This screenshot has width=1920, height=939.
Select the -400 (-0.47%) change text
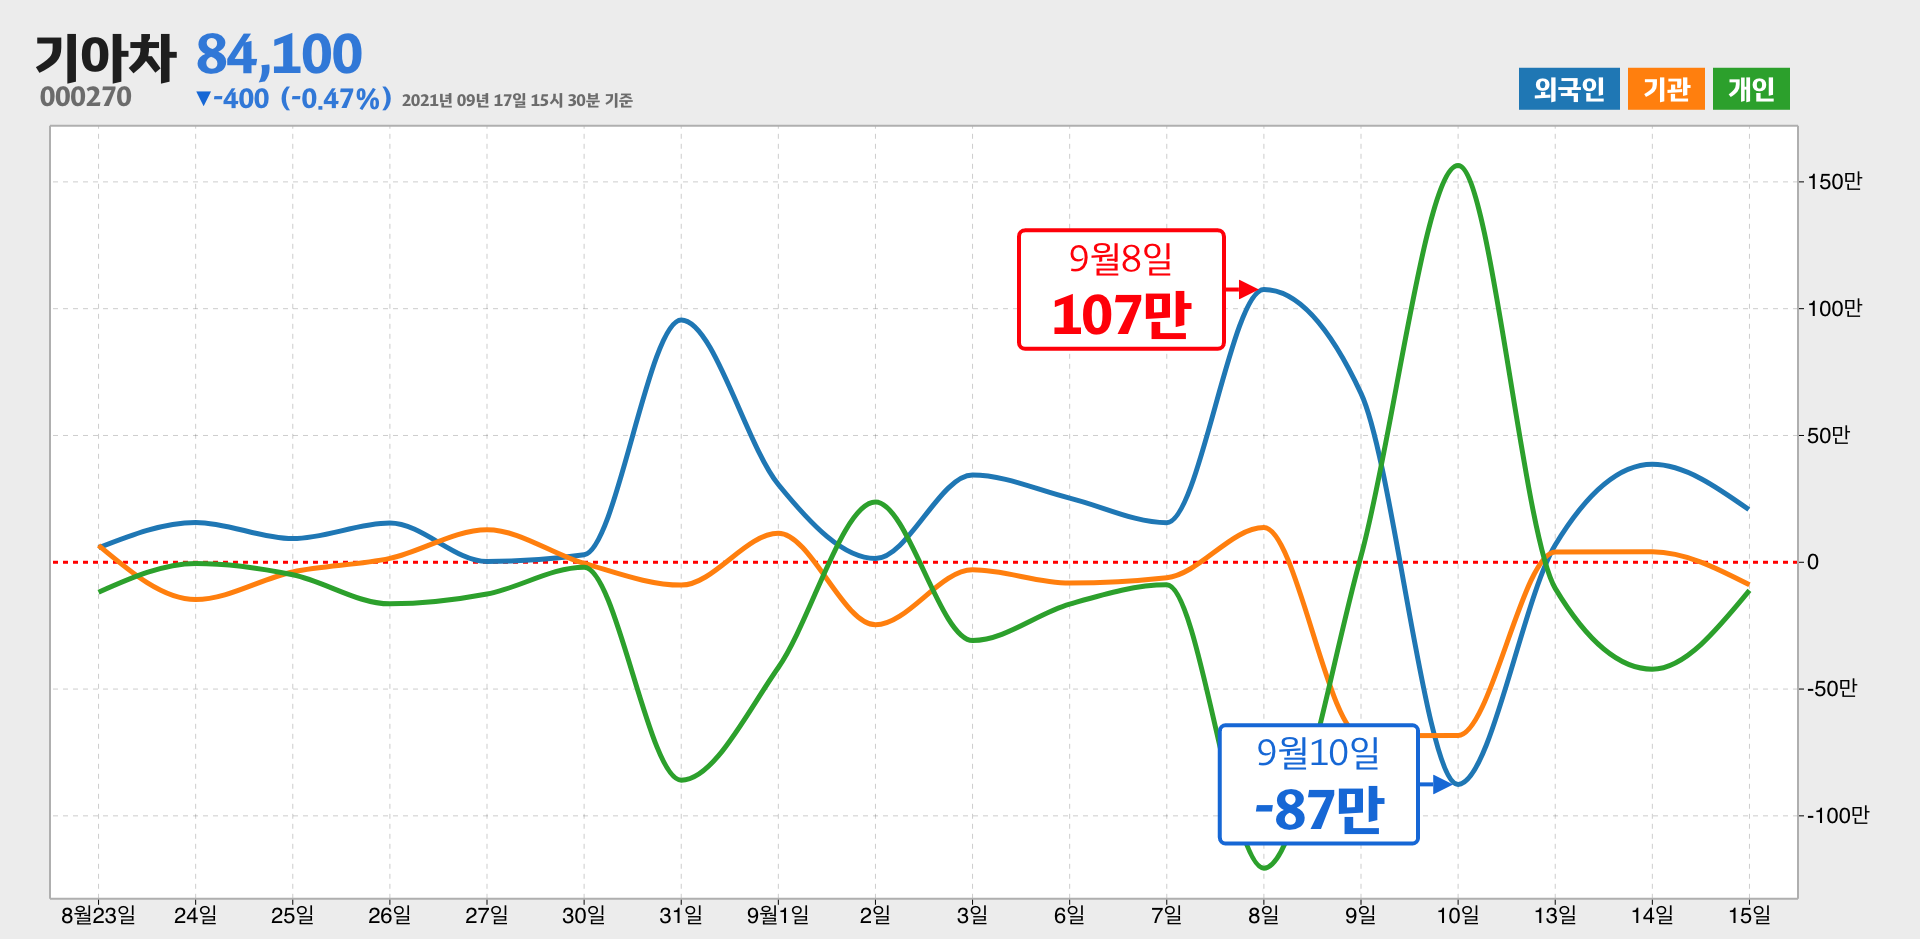(293, 99)
